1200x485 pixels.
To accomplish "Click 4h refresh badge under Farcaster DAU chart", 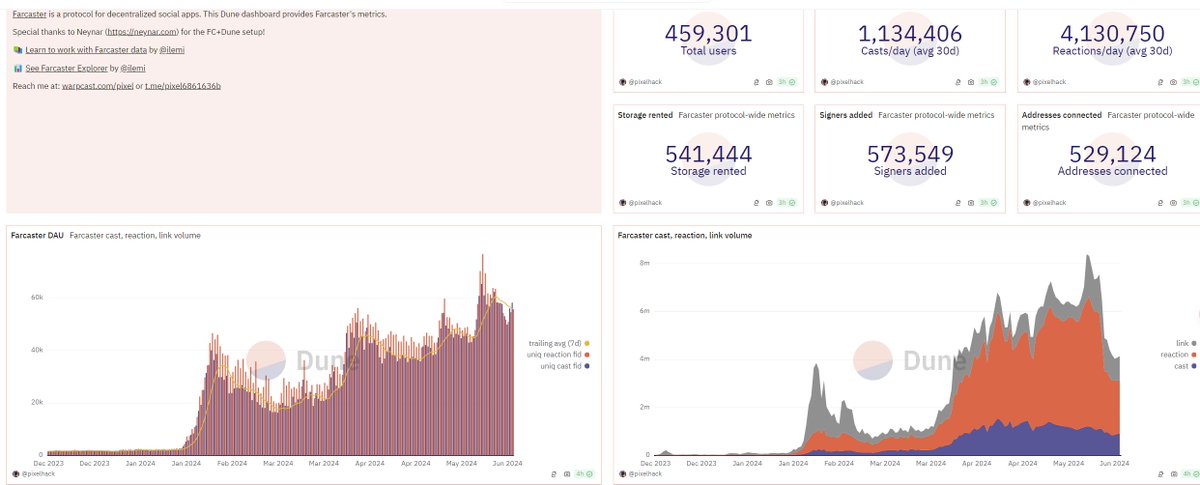I will point(586,474).
